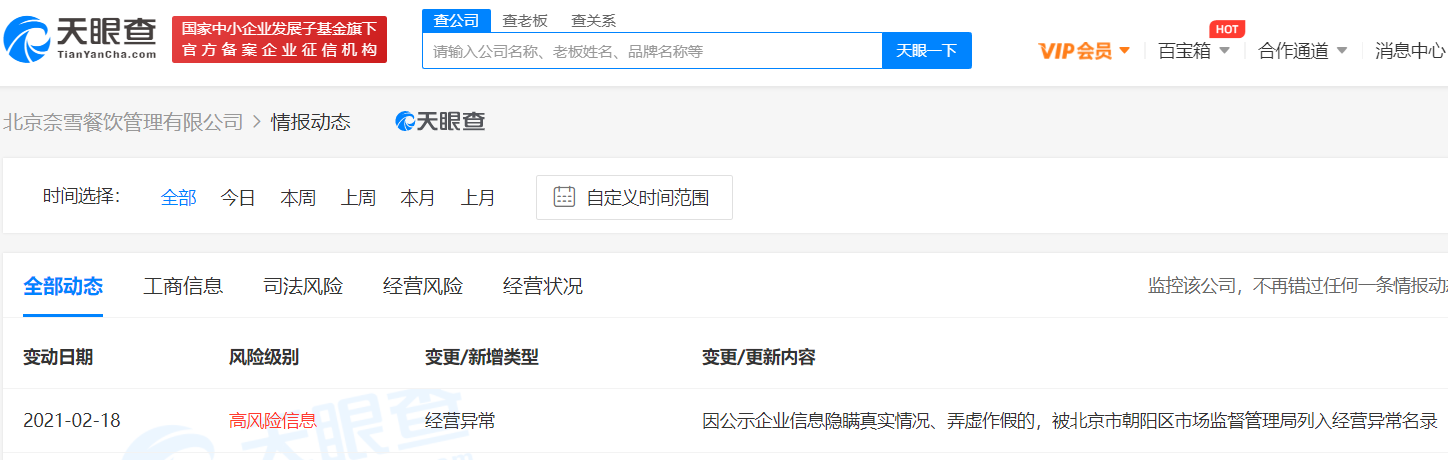Click the calendar icon for custom time range
The height and width of the screenshot is (460, 1448).
(x=564, y=197)
